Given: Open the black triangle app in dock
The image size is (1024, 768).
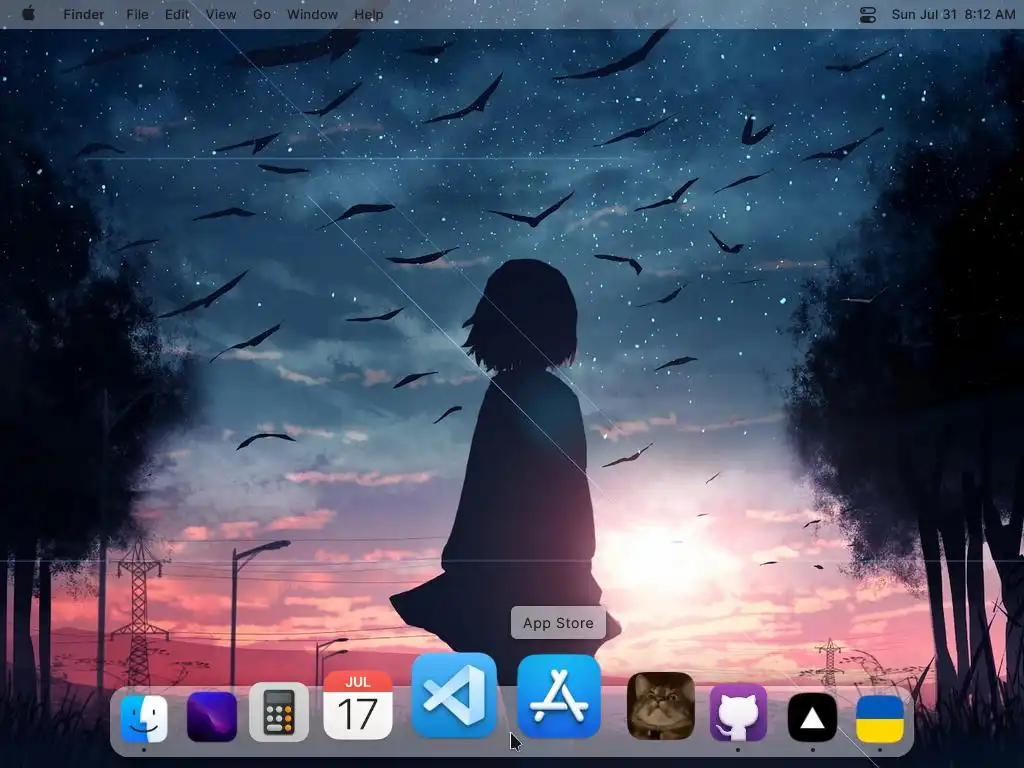Looking at the screenshot, I should (812, 718).
